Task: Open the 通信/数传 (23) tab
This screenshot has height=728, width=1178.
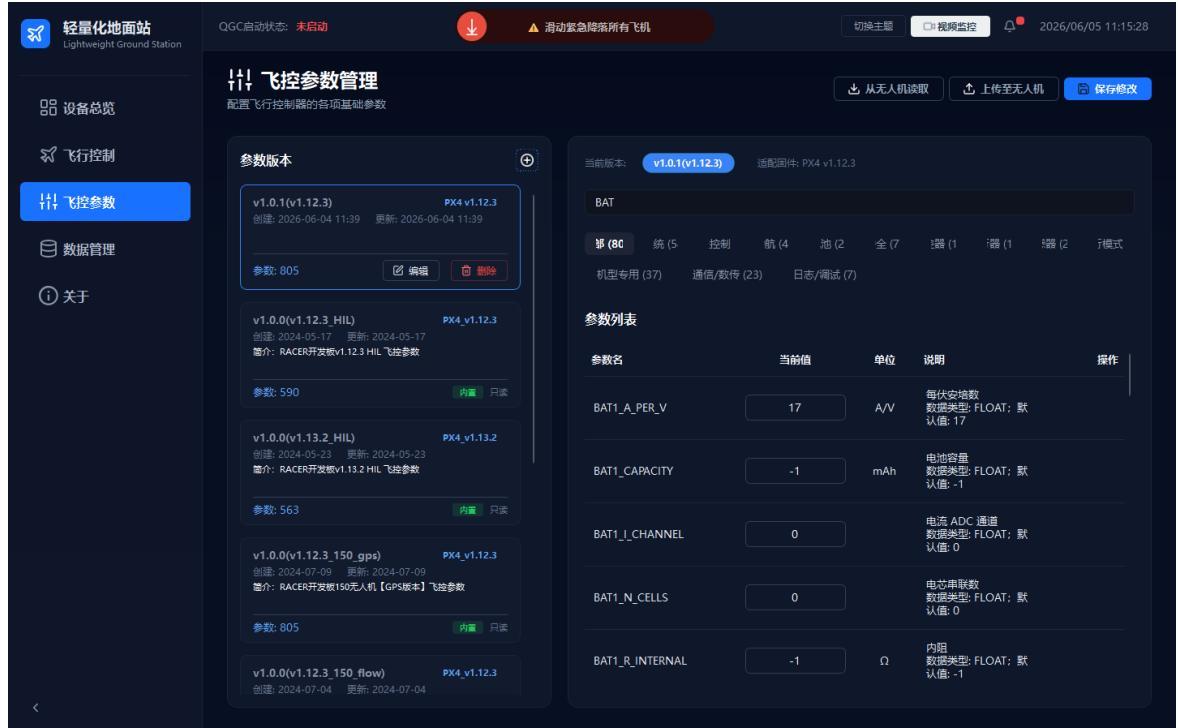Action: 726,274
